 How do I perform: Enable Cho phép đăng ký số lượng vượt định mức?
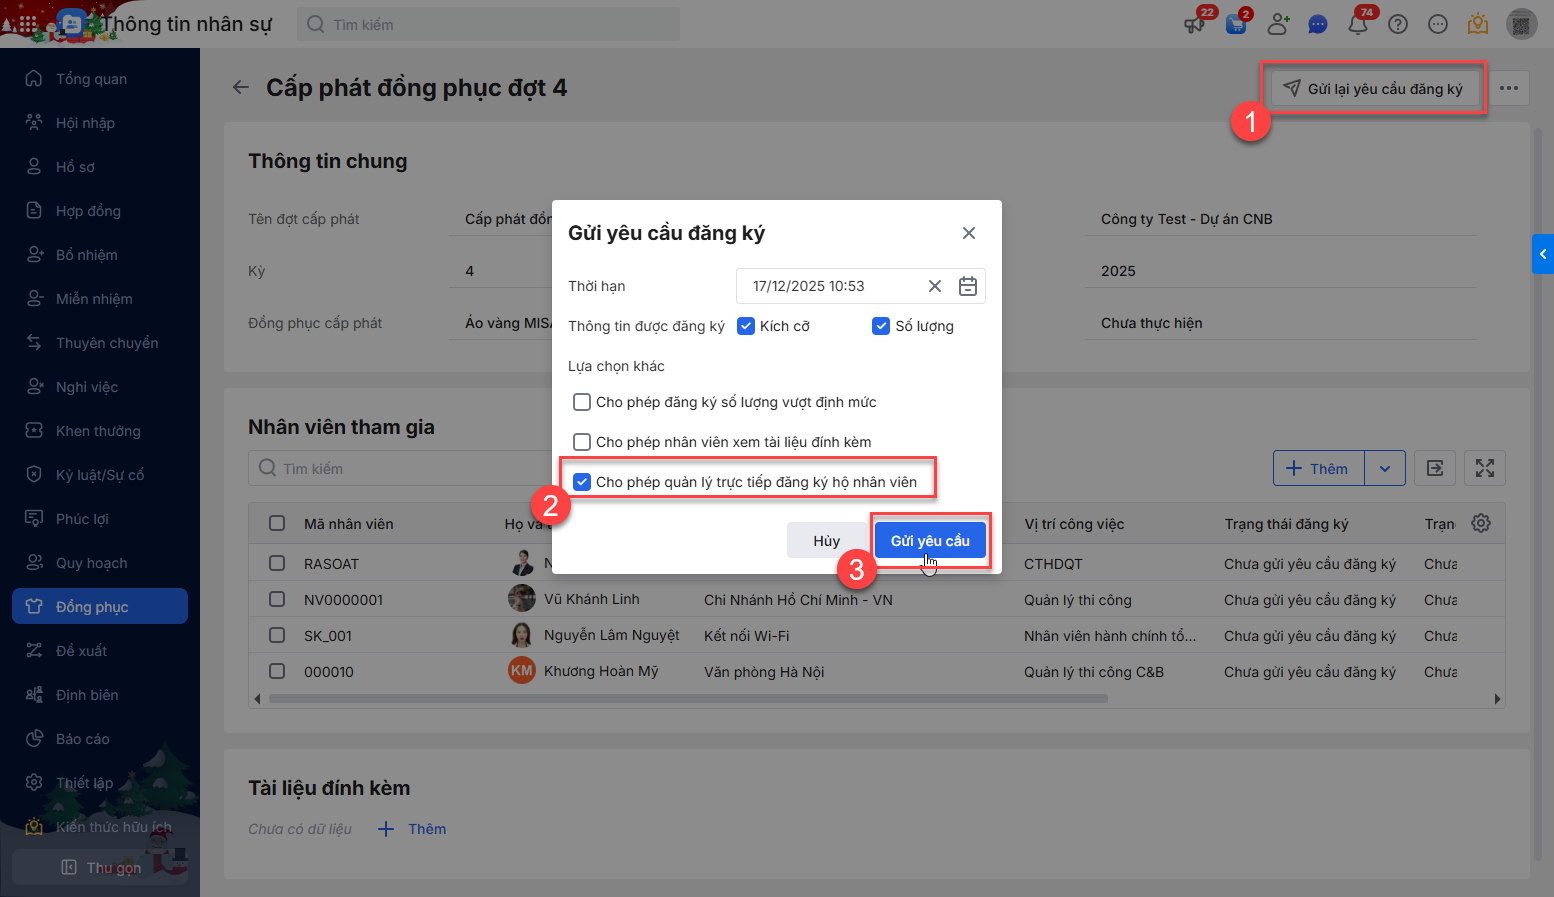[582, 402]
